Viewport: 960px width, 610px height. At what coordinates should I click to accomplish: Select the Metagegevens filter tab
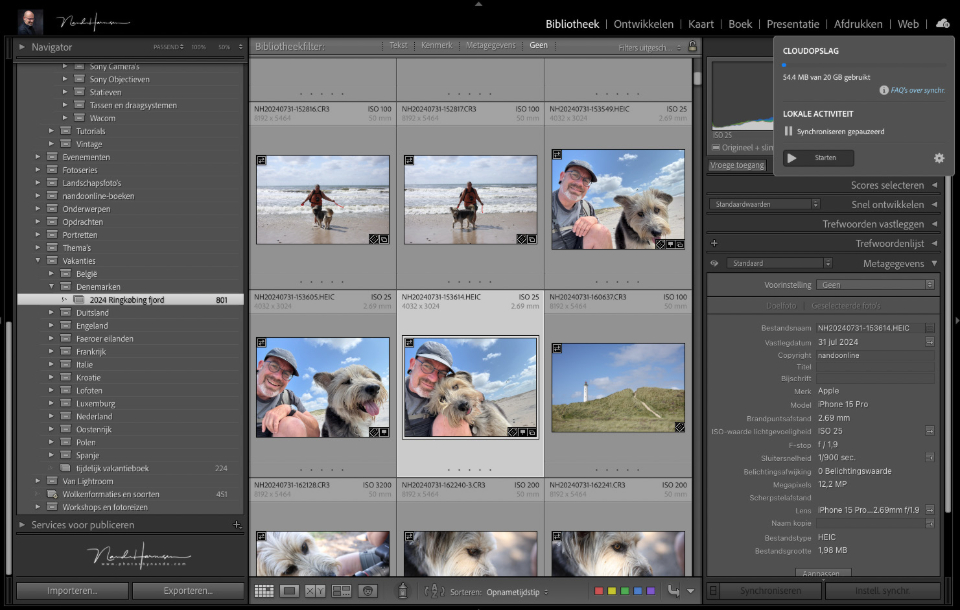tap(488, 46)
